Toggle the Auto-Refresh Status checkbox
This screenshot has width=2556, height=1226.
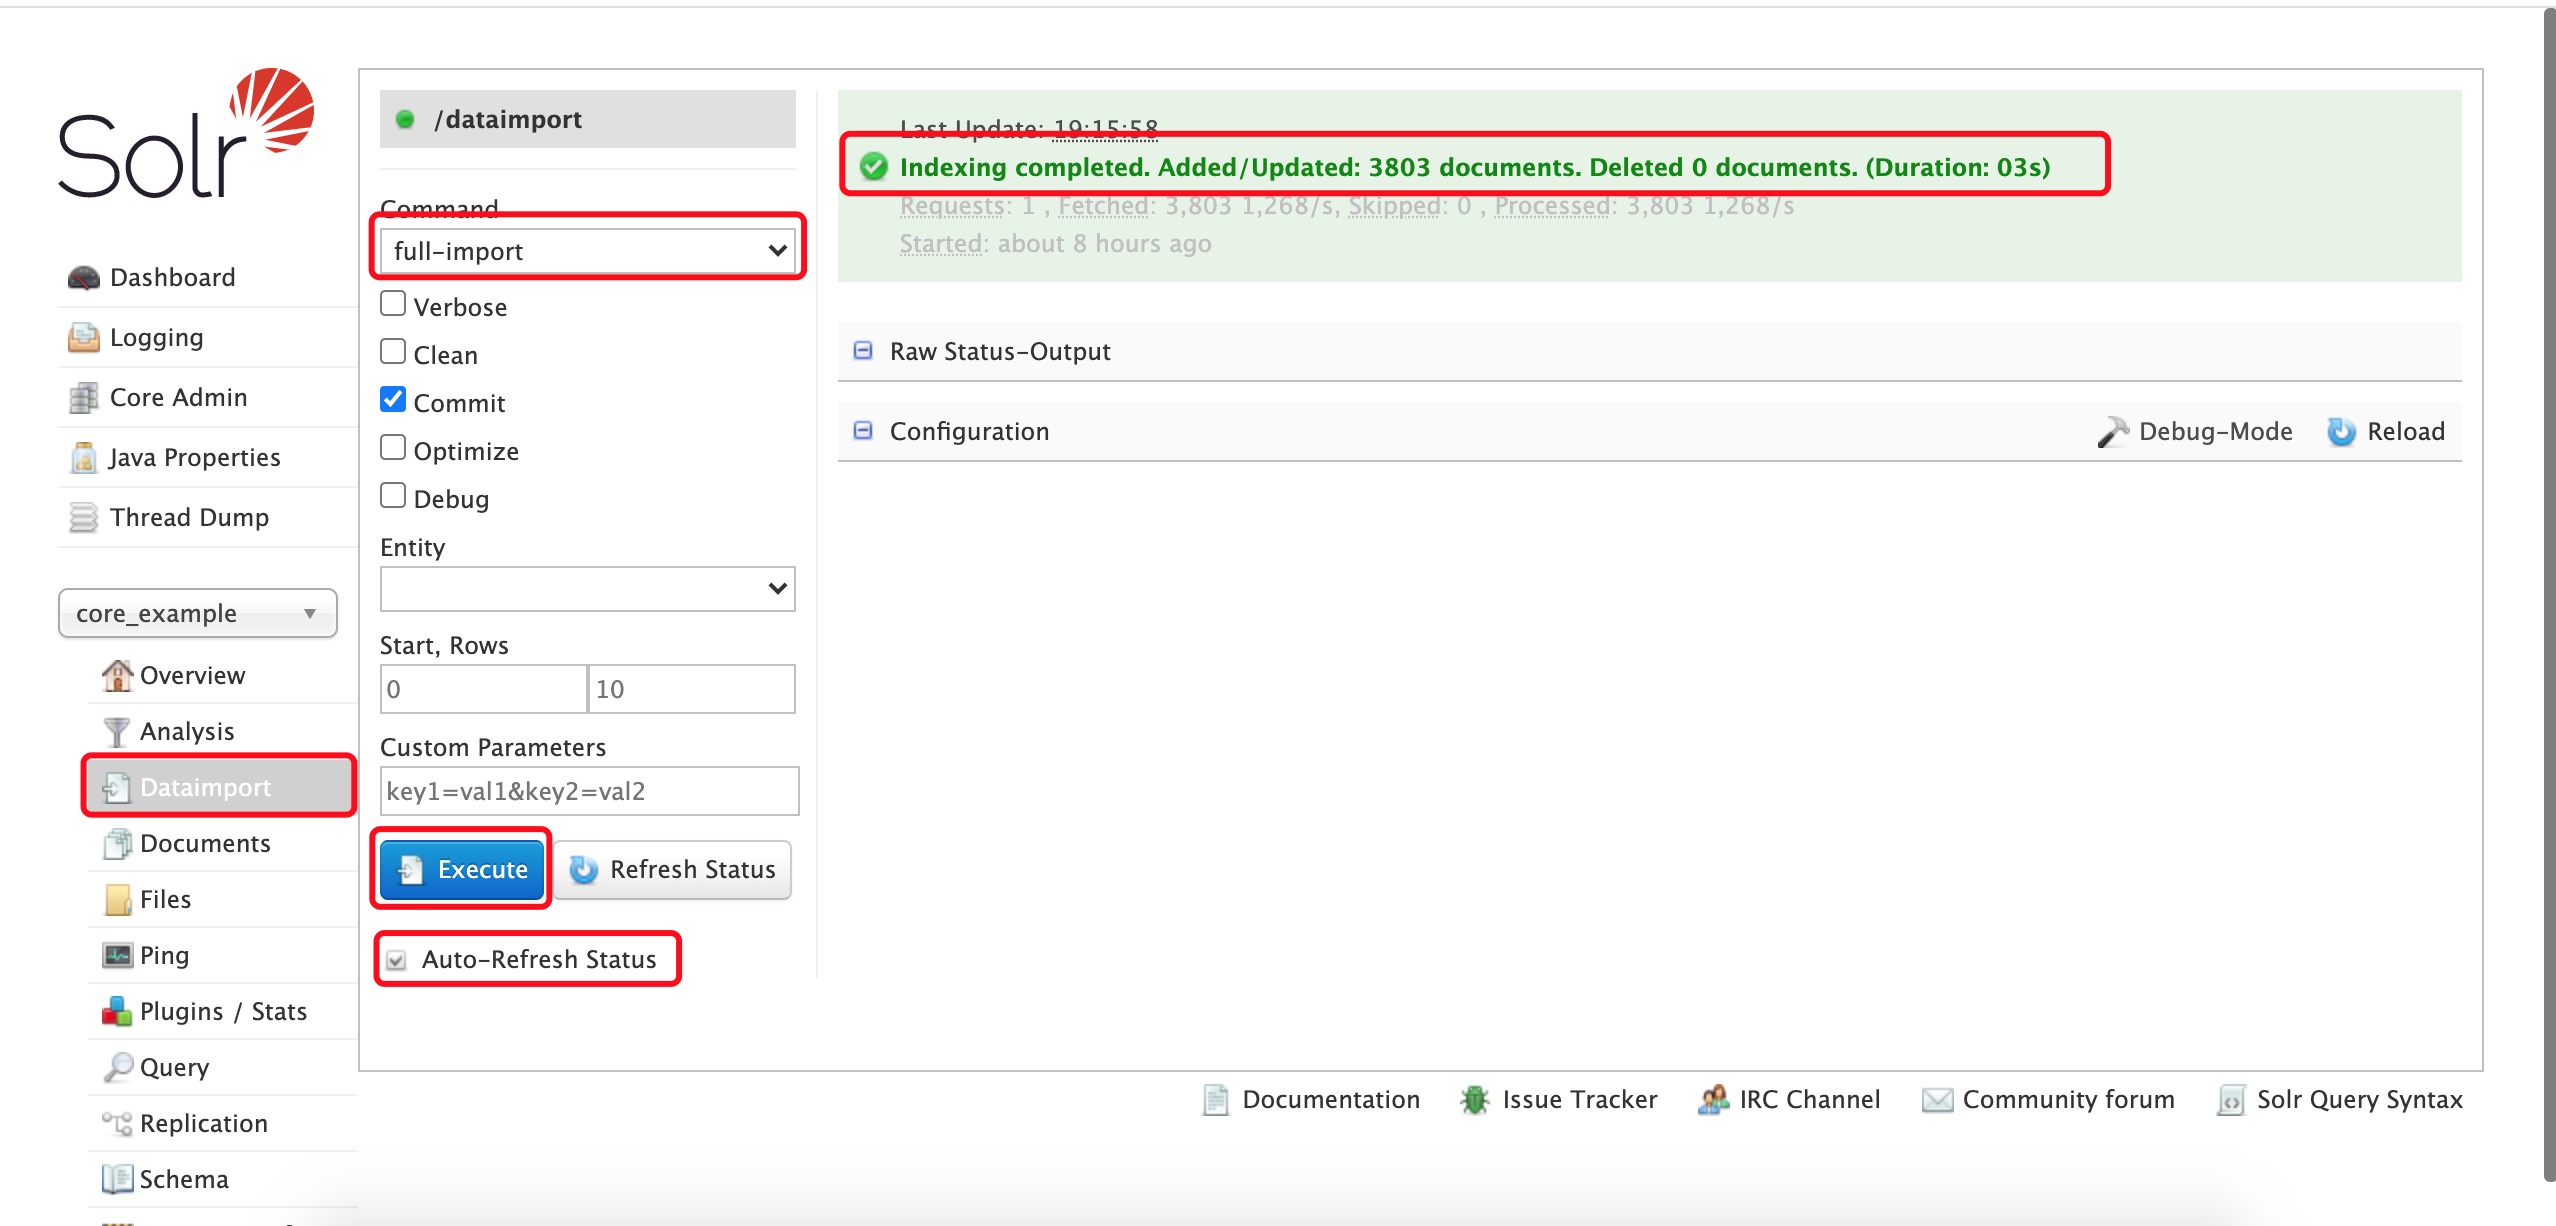397,960
